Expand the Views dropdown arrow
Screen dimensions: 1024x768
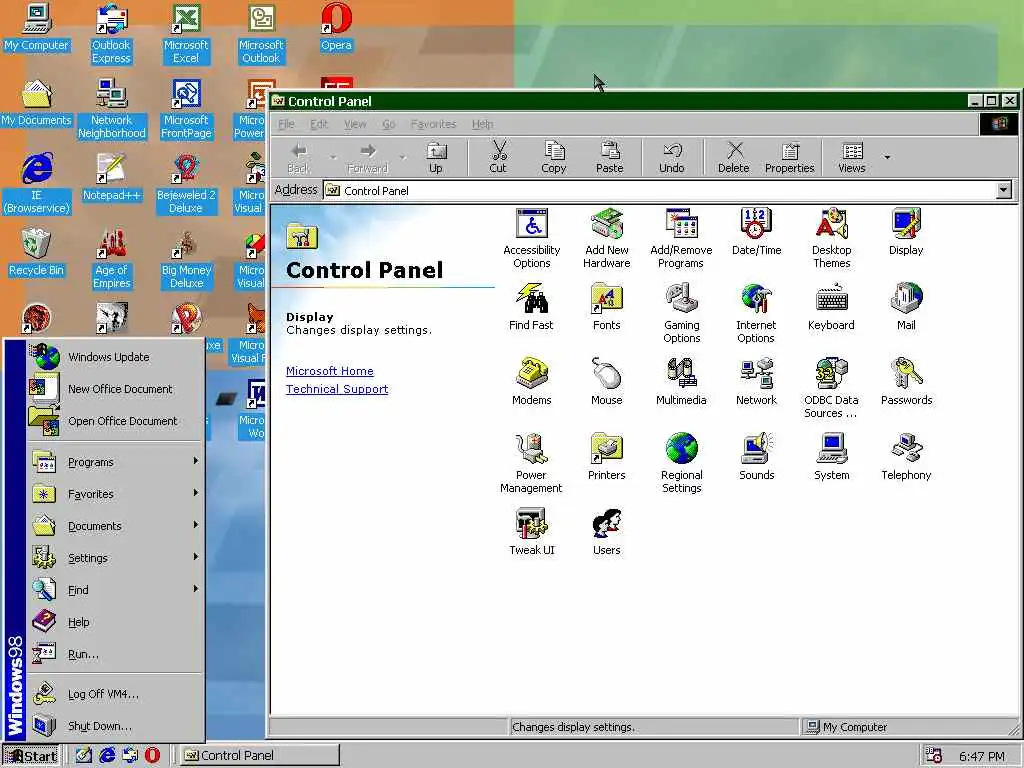[887, 157]
